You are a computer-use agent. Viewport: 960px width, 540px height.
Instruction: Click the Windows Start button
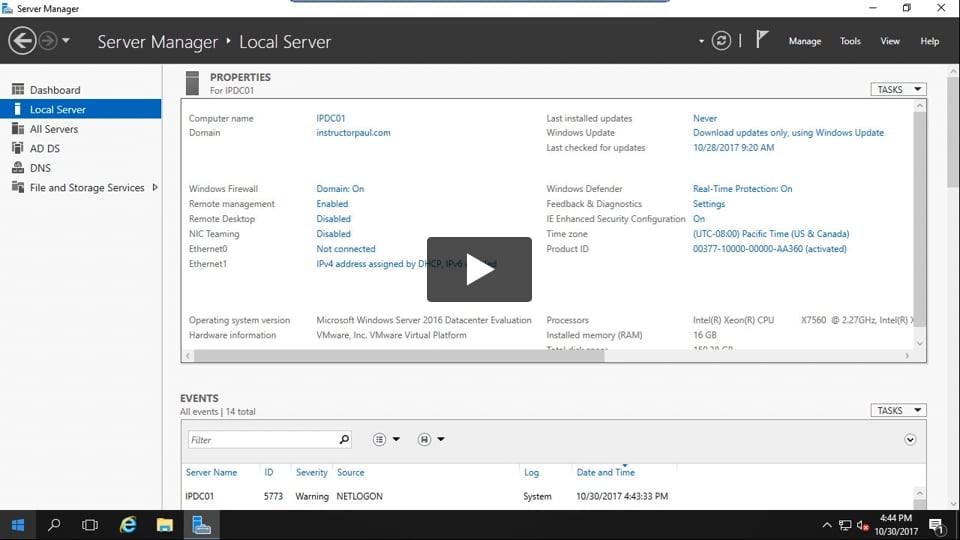(18, 525)
